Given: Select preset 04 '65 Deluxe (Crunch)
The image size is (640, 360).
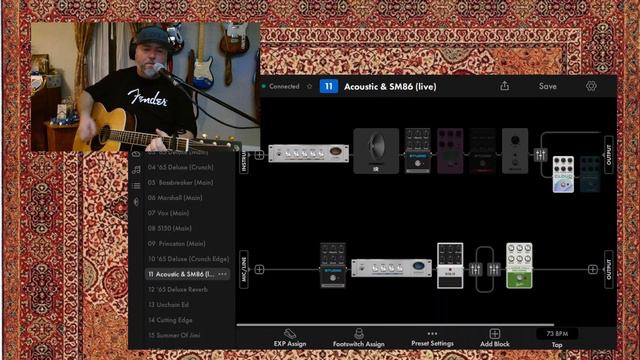Looking at the screenshot, I should pos(180,167).
